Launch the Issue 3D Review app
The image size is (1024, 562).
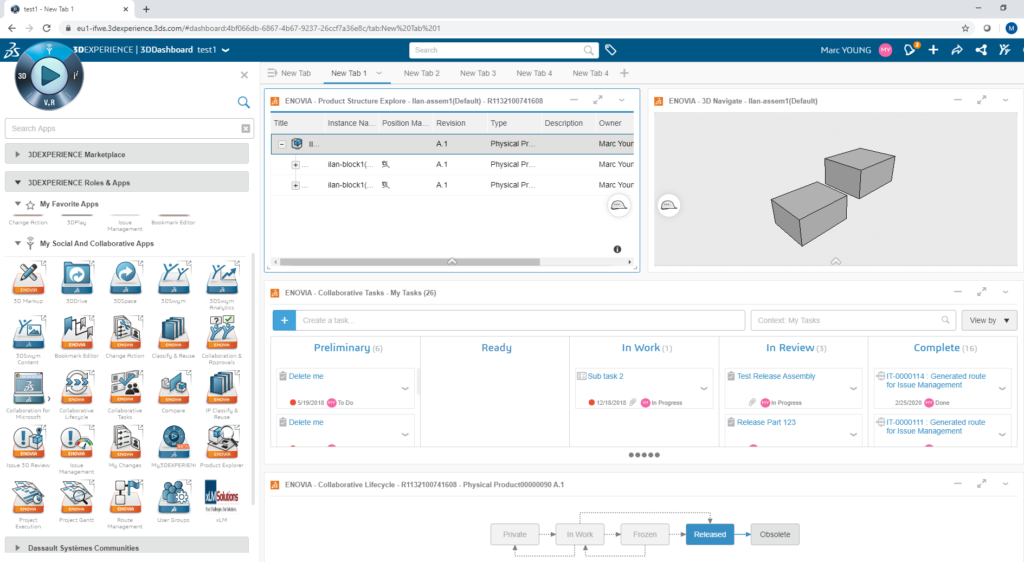(28, 443)
